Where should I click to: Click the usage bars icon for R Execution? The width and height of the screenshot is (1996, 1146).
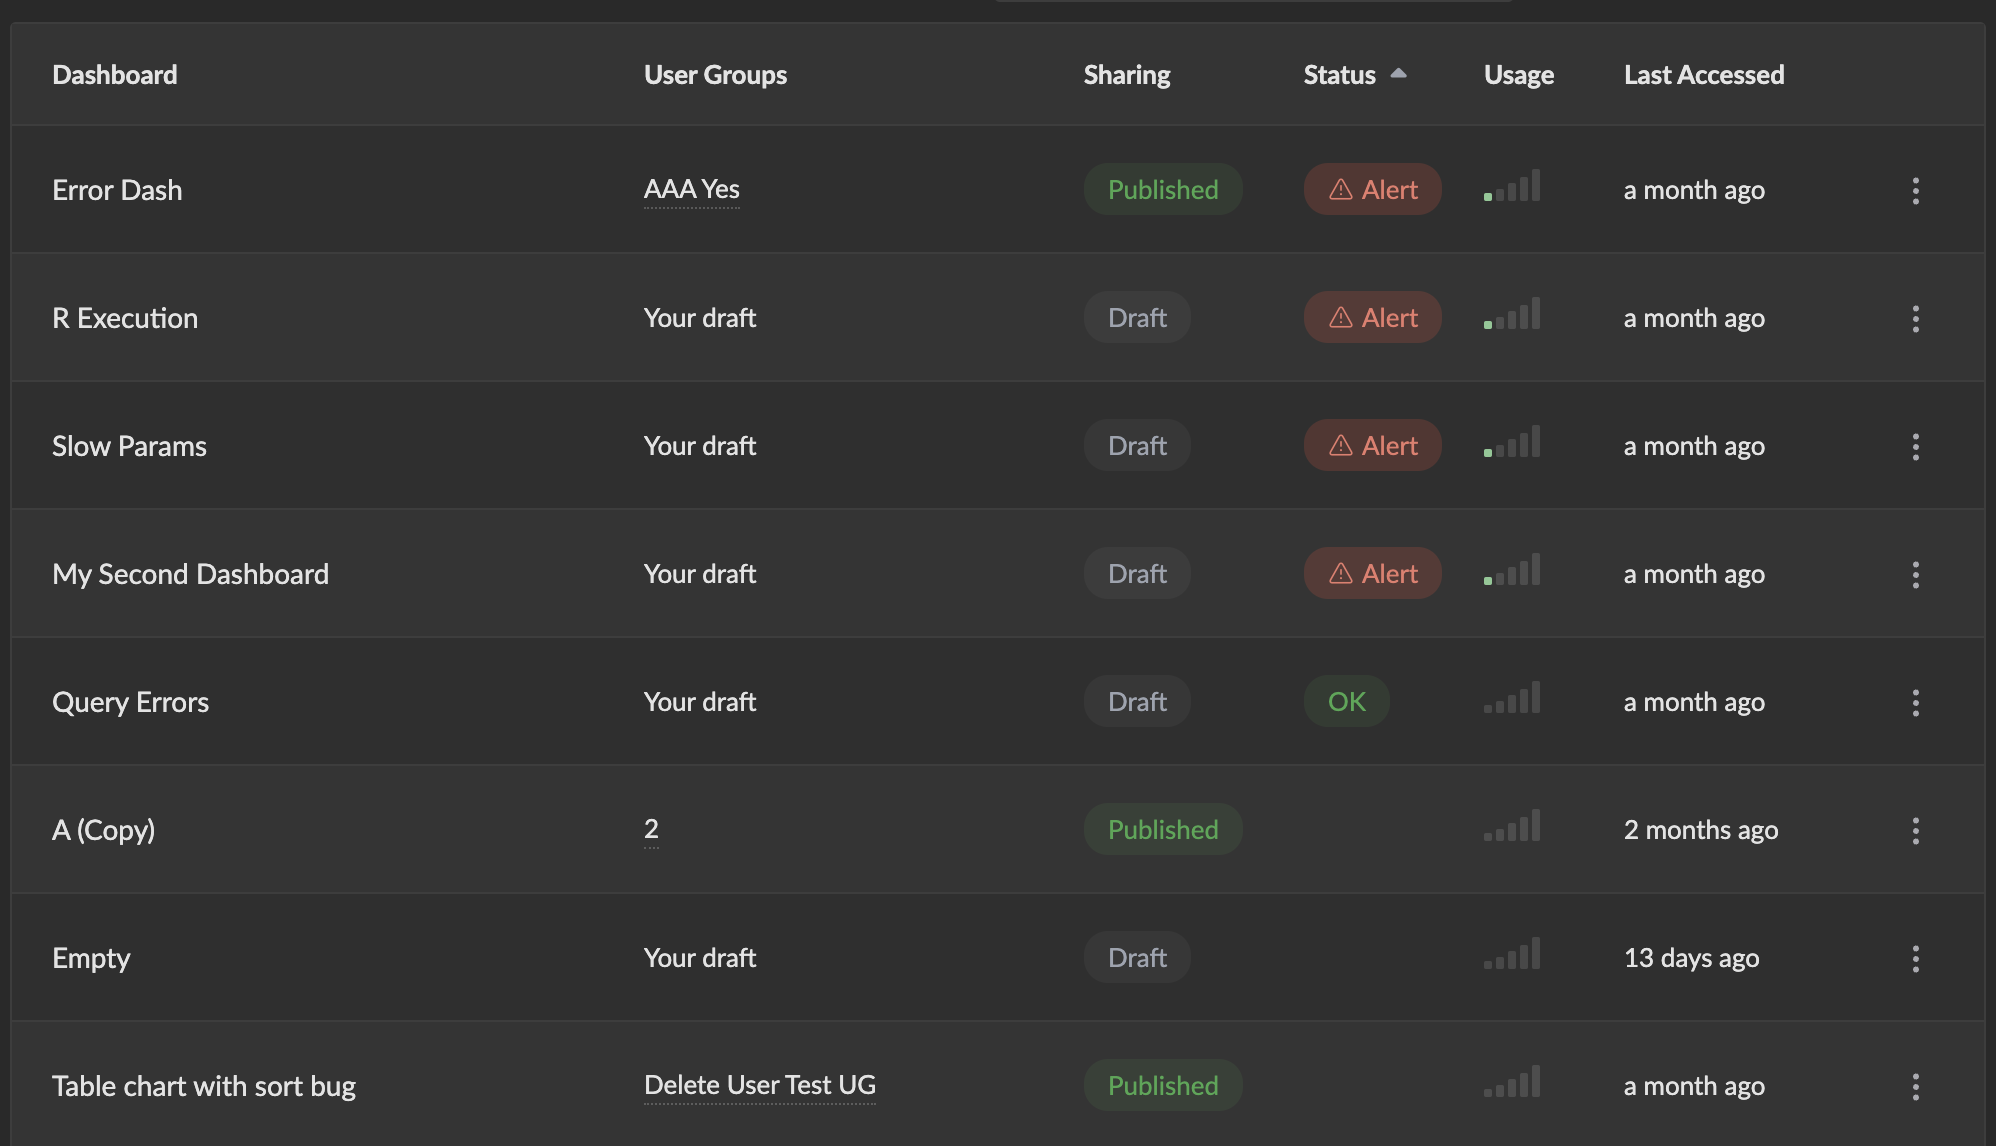click(x=1512, y=314)
